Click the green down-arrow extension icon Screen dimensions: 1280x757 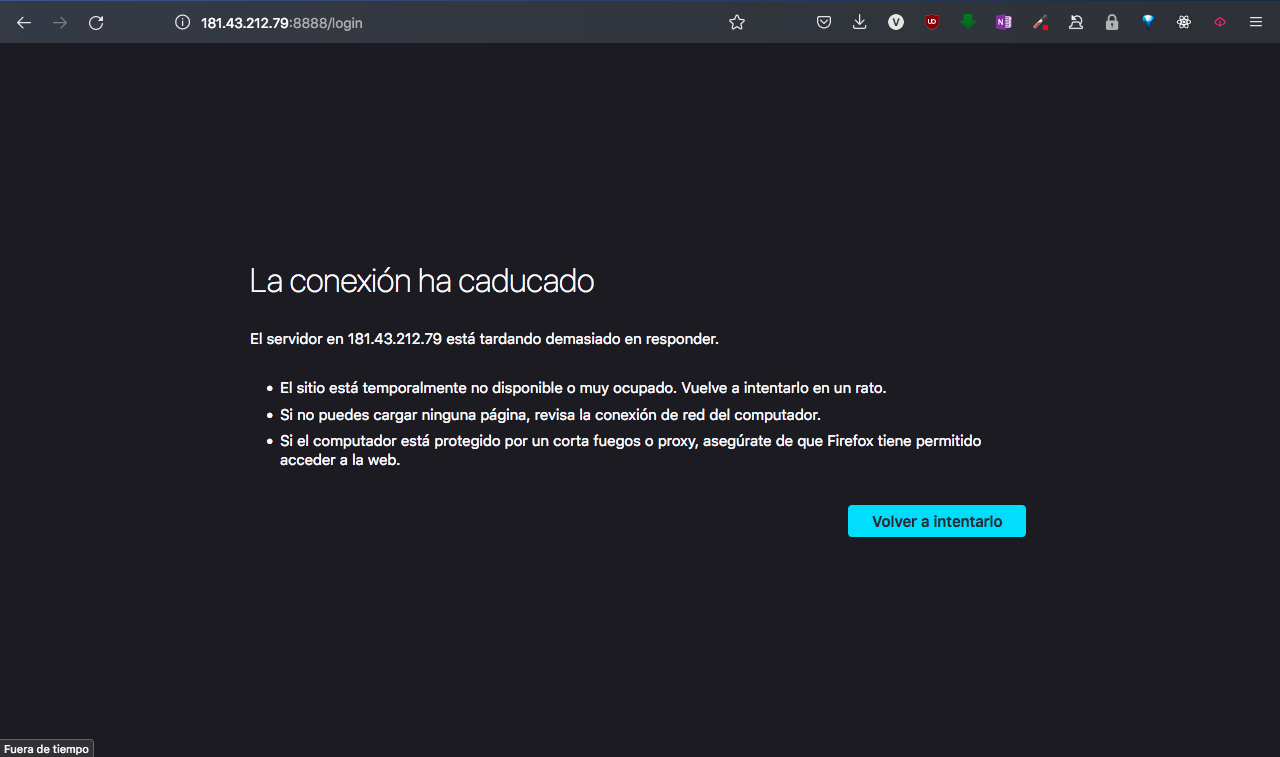[968, 22]
